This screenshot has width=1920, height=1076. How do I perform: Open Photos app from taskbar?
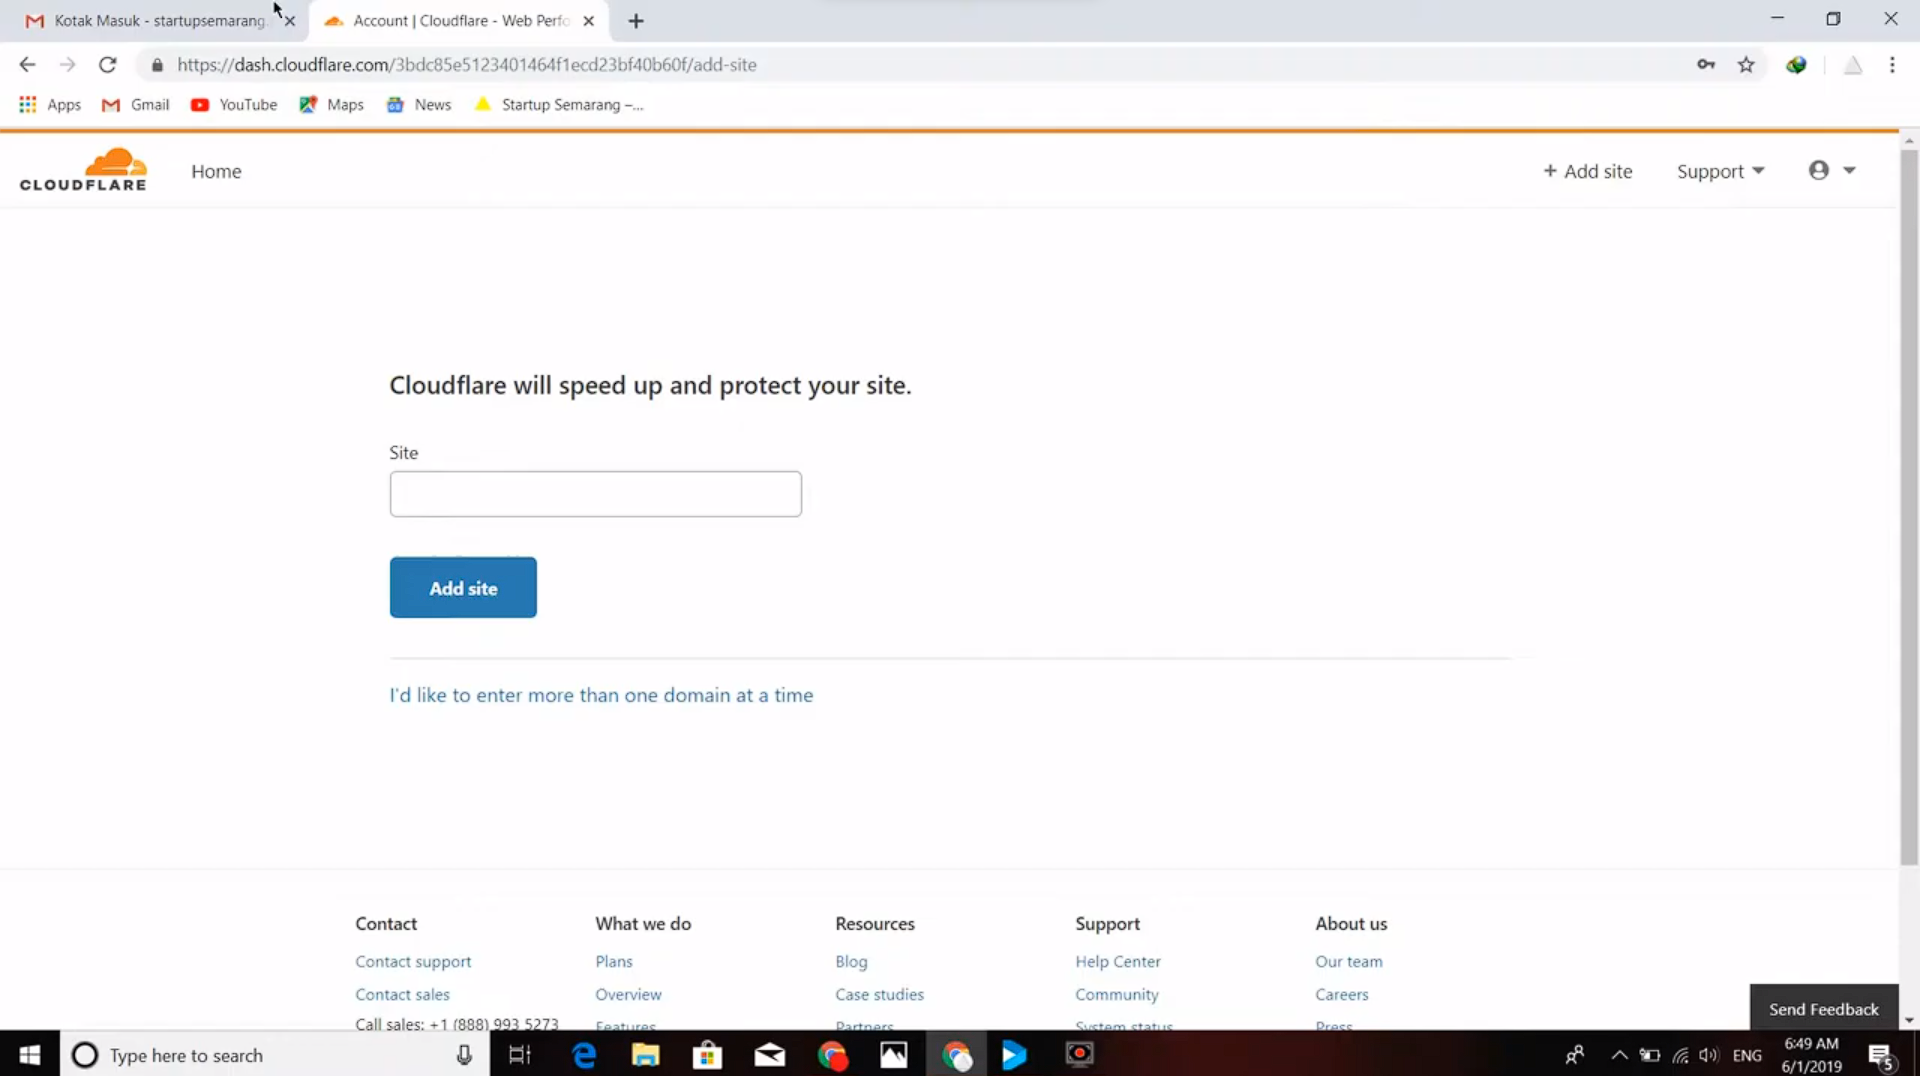(894, 1054)
